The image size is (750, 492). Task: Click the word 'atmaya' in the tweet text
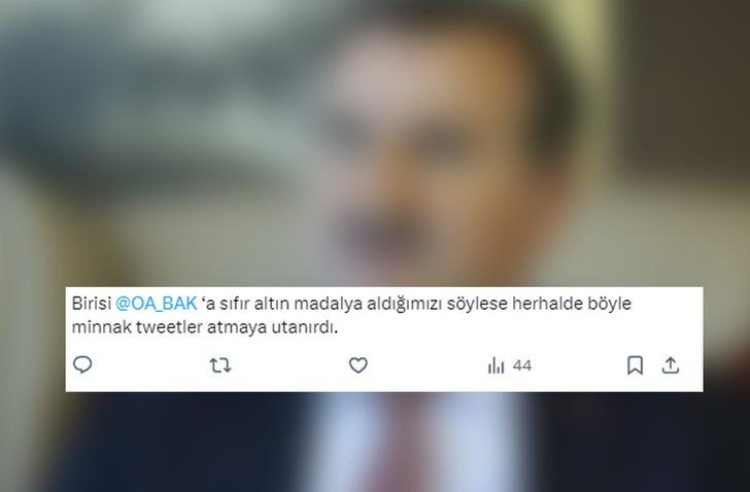237,328
